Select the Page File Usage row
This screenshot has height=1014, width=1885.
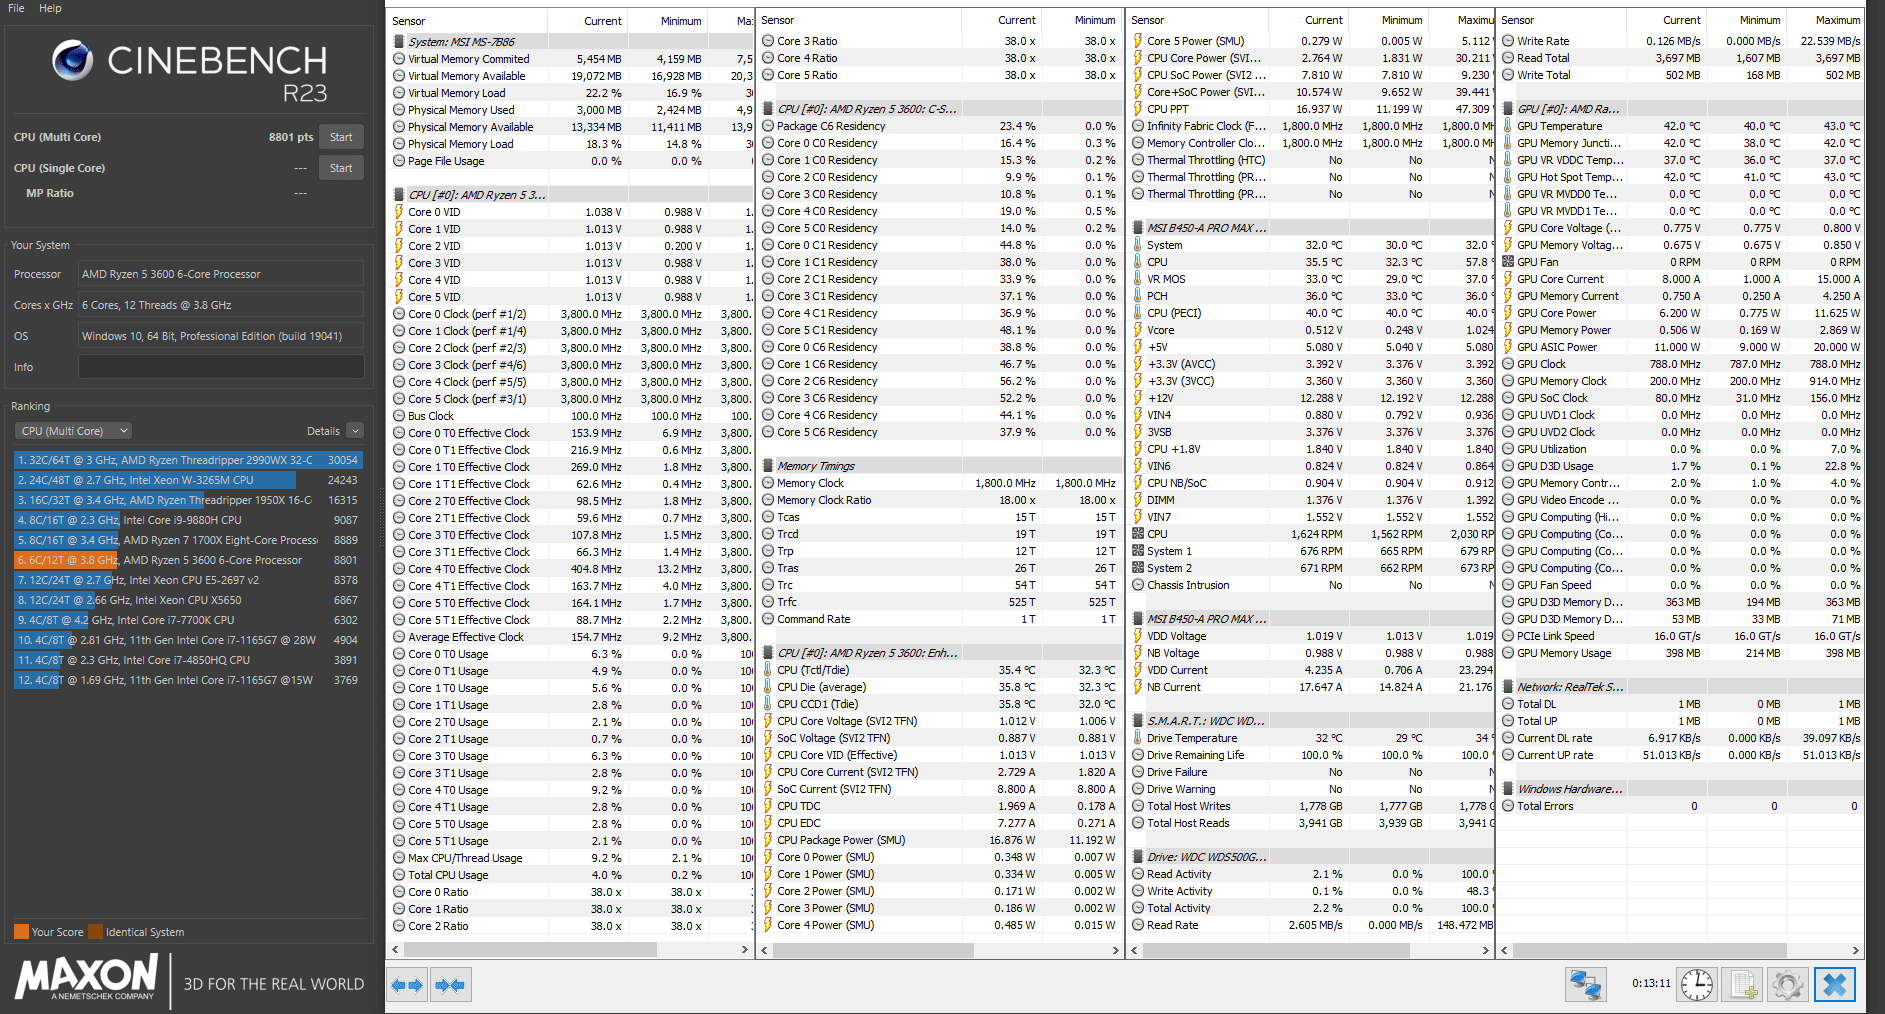(x=570, y=161)
